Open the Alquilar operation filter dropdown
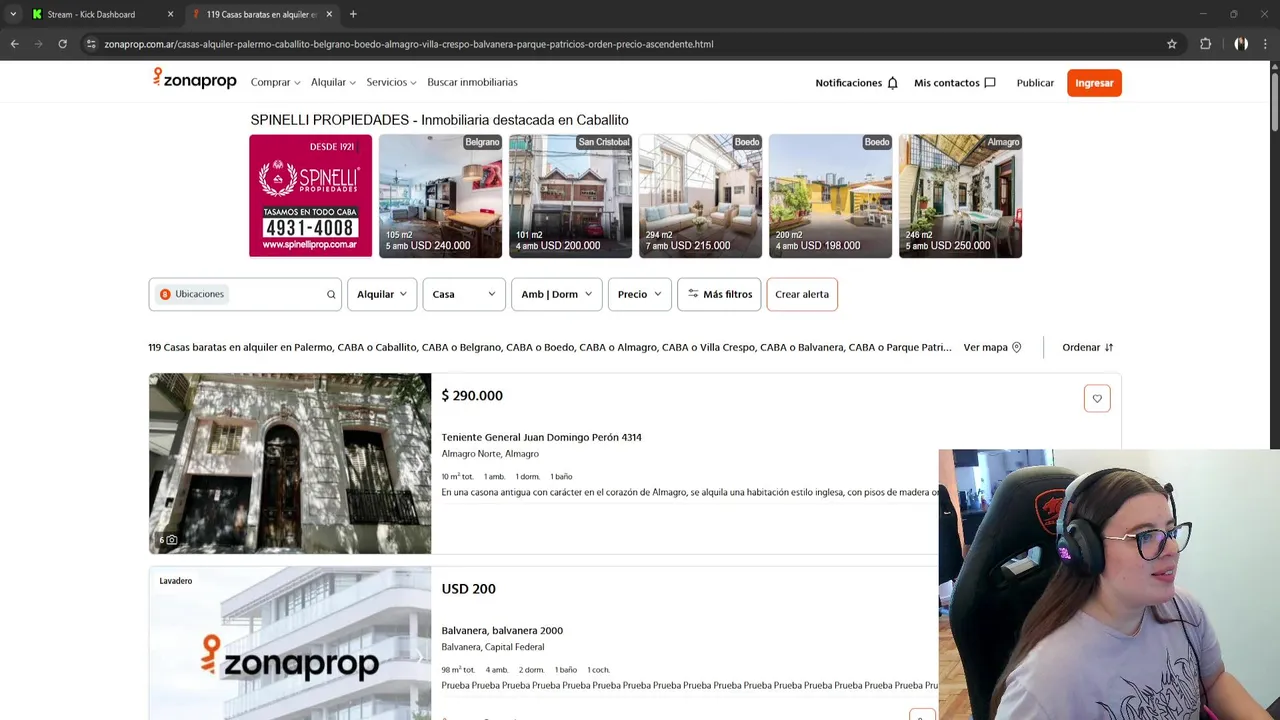This screenshot has width=1280, height=720. click(x=382, y=294)
